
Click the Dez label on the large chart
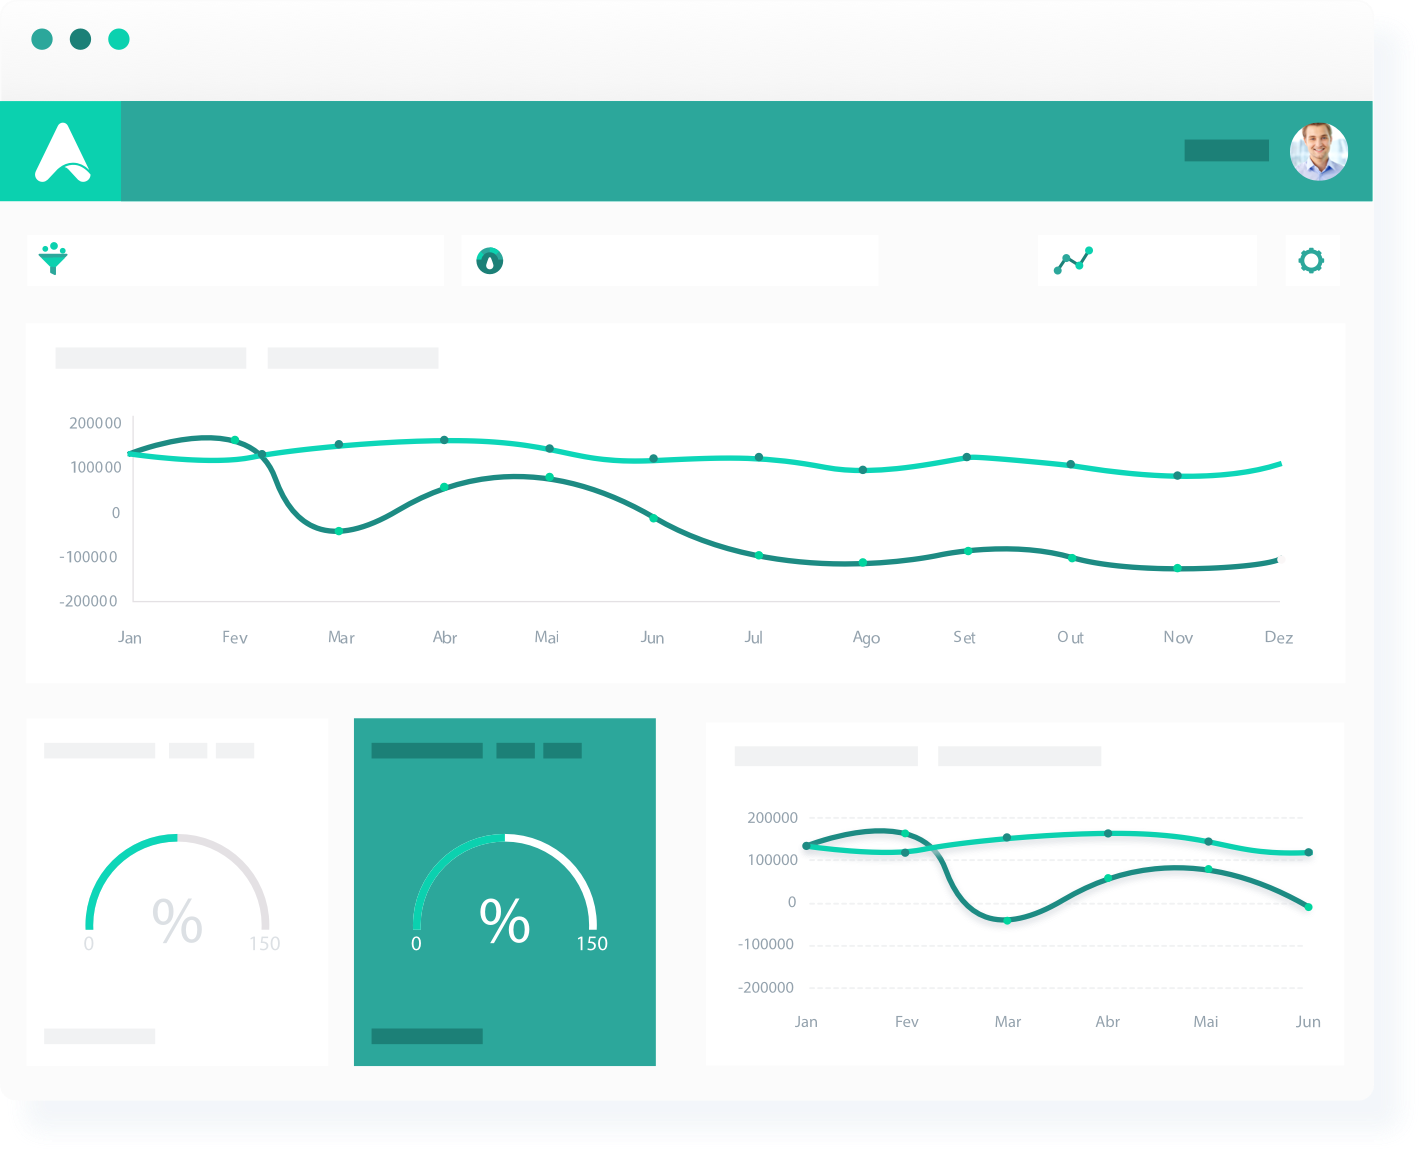tap(1278, 638)
